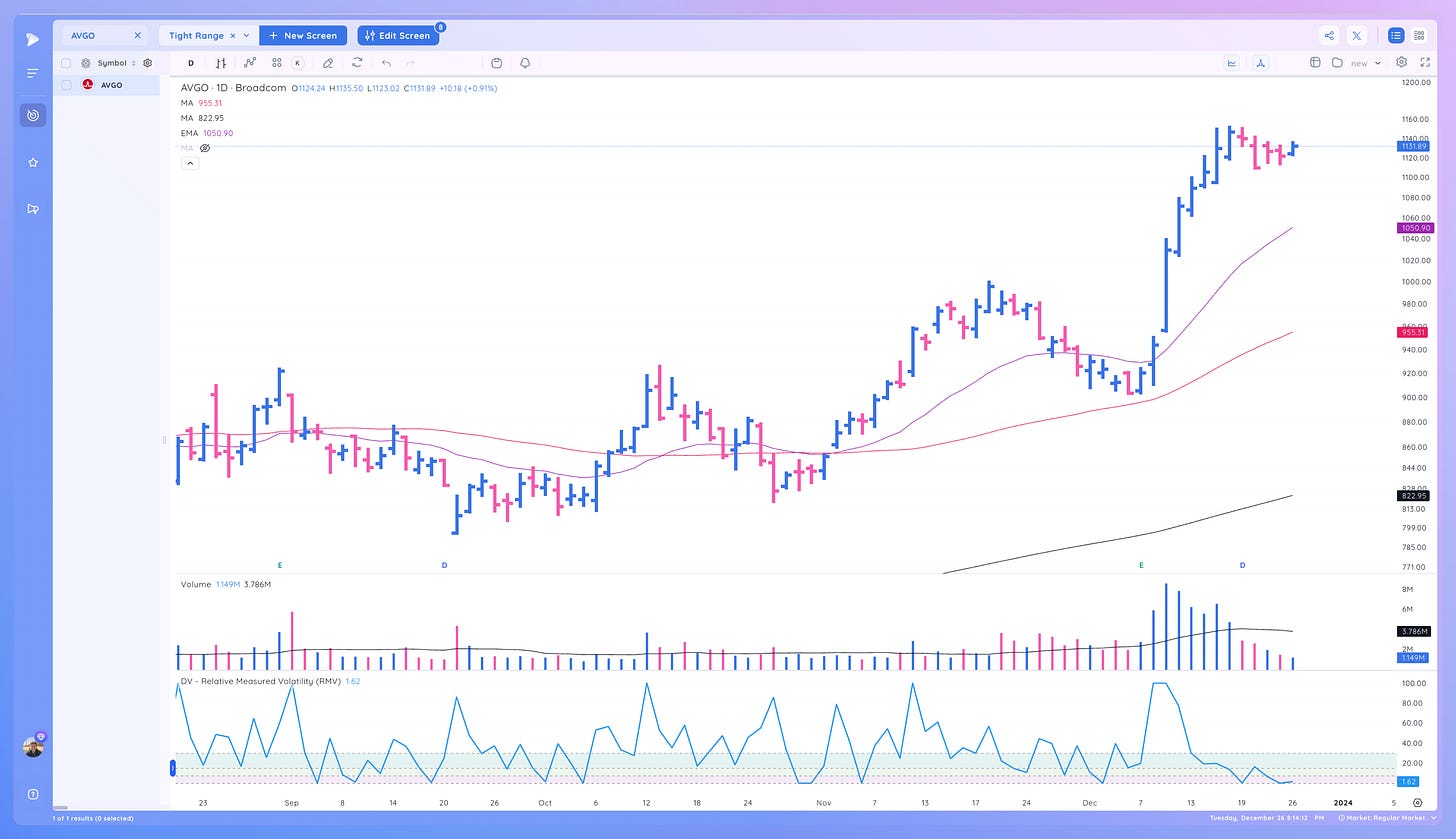
Task: Click the Volume indicator label
Action: (x=196, y=584)
